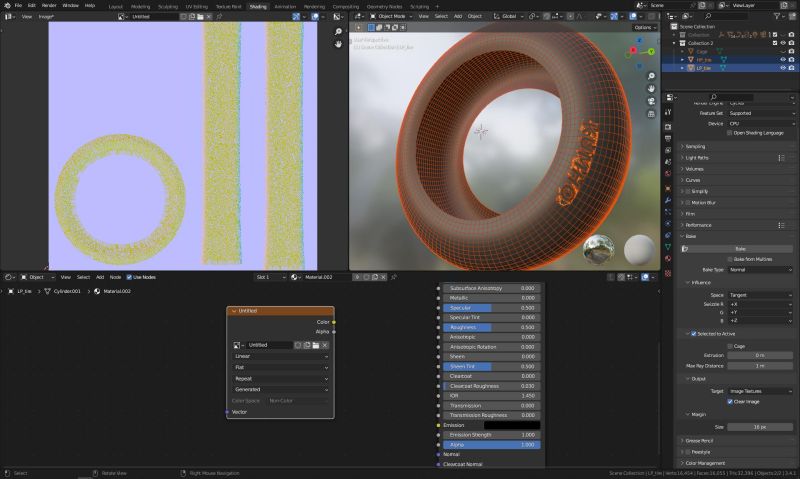Open Space dropdown set to Tangent

pyautogui.click(x=761, y=295)
